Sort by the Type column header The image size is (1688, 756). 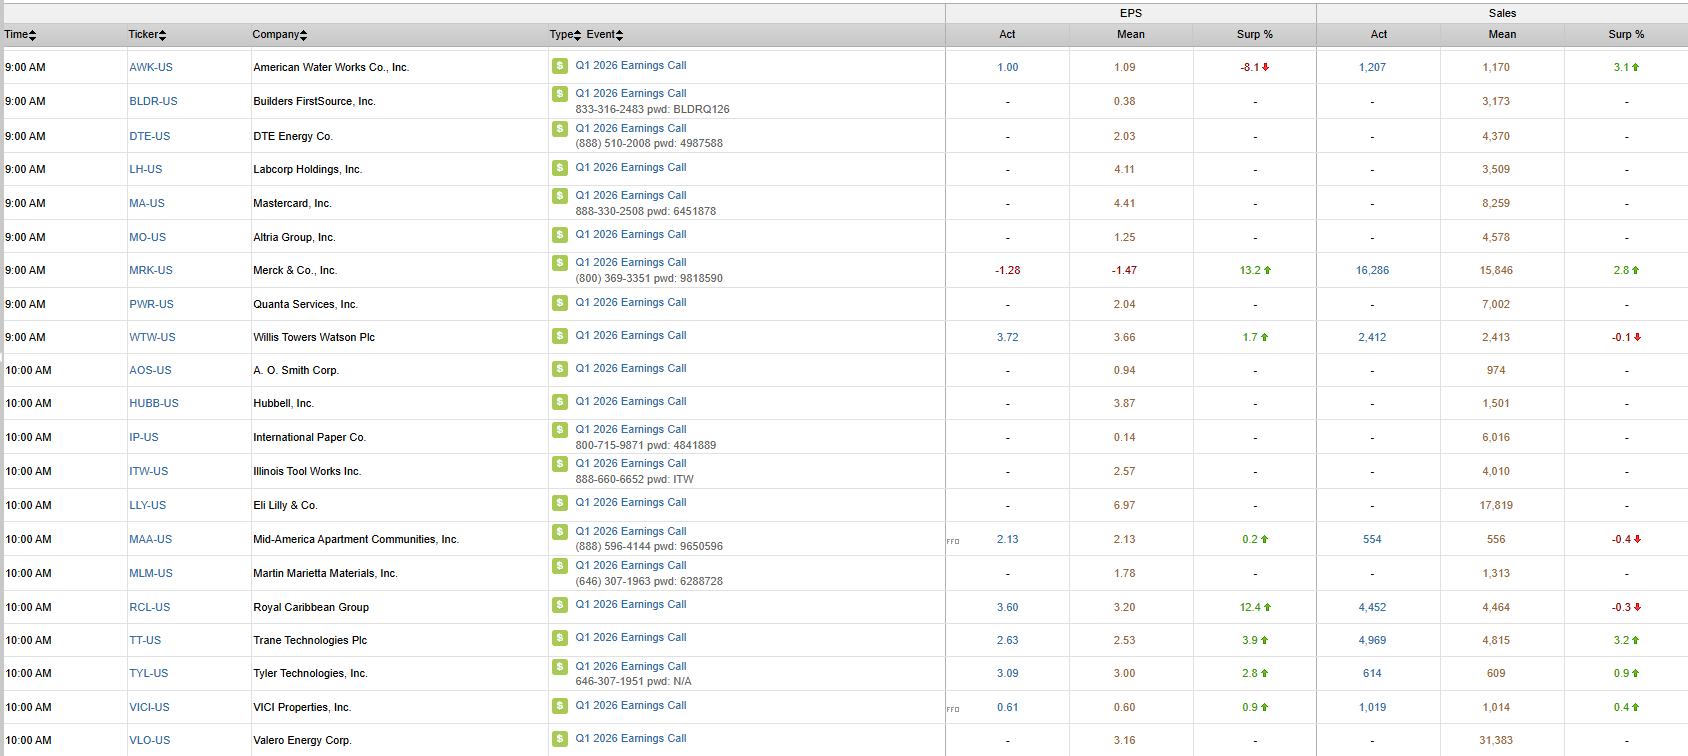564,35
